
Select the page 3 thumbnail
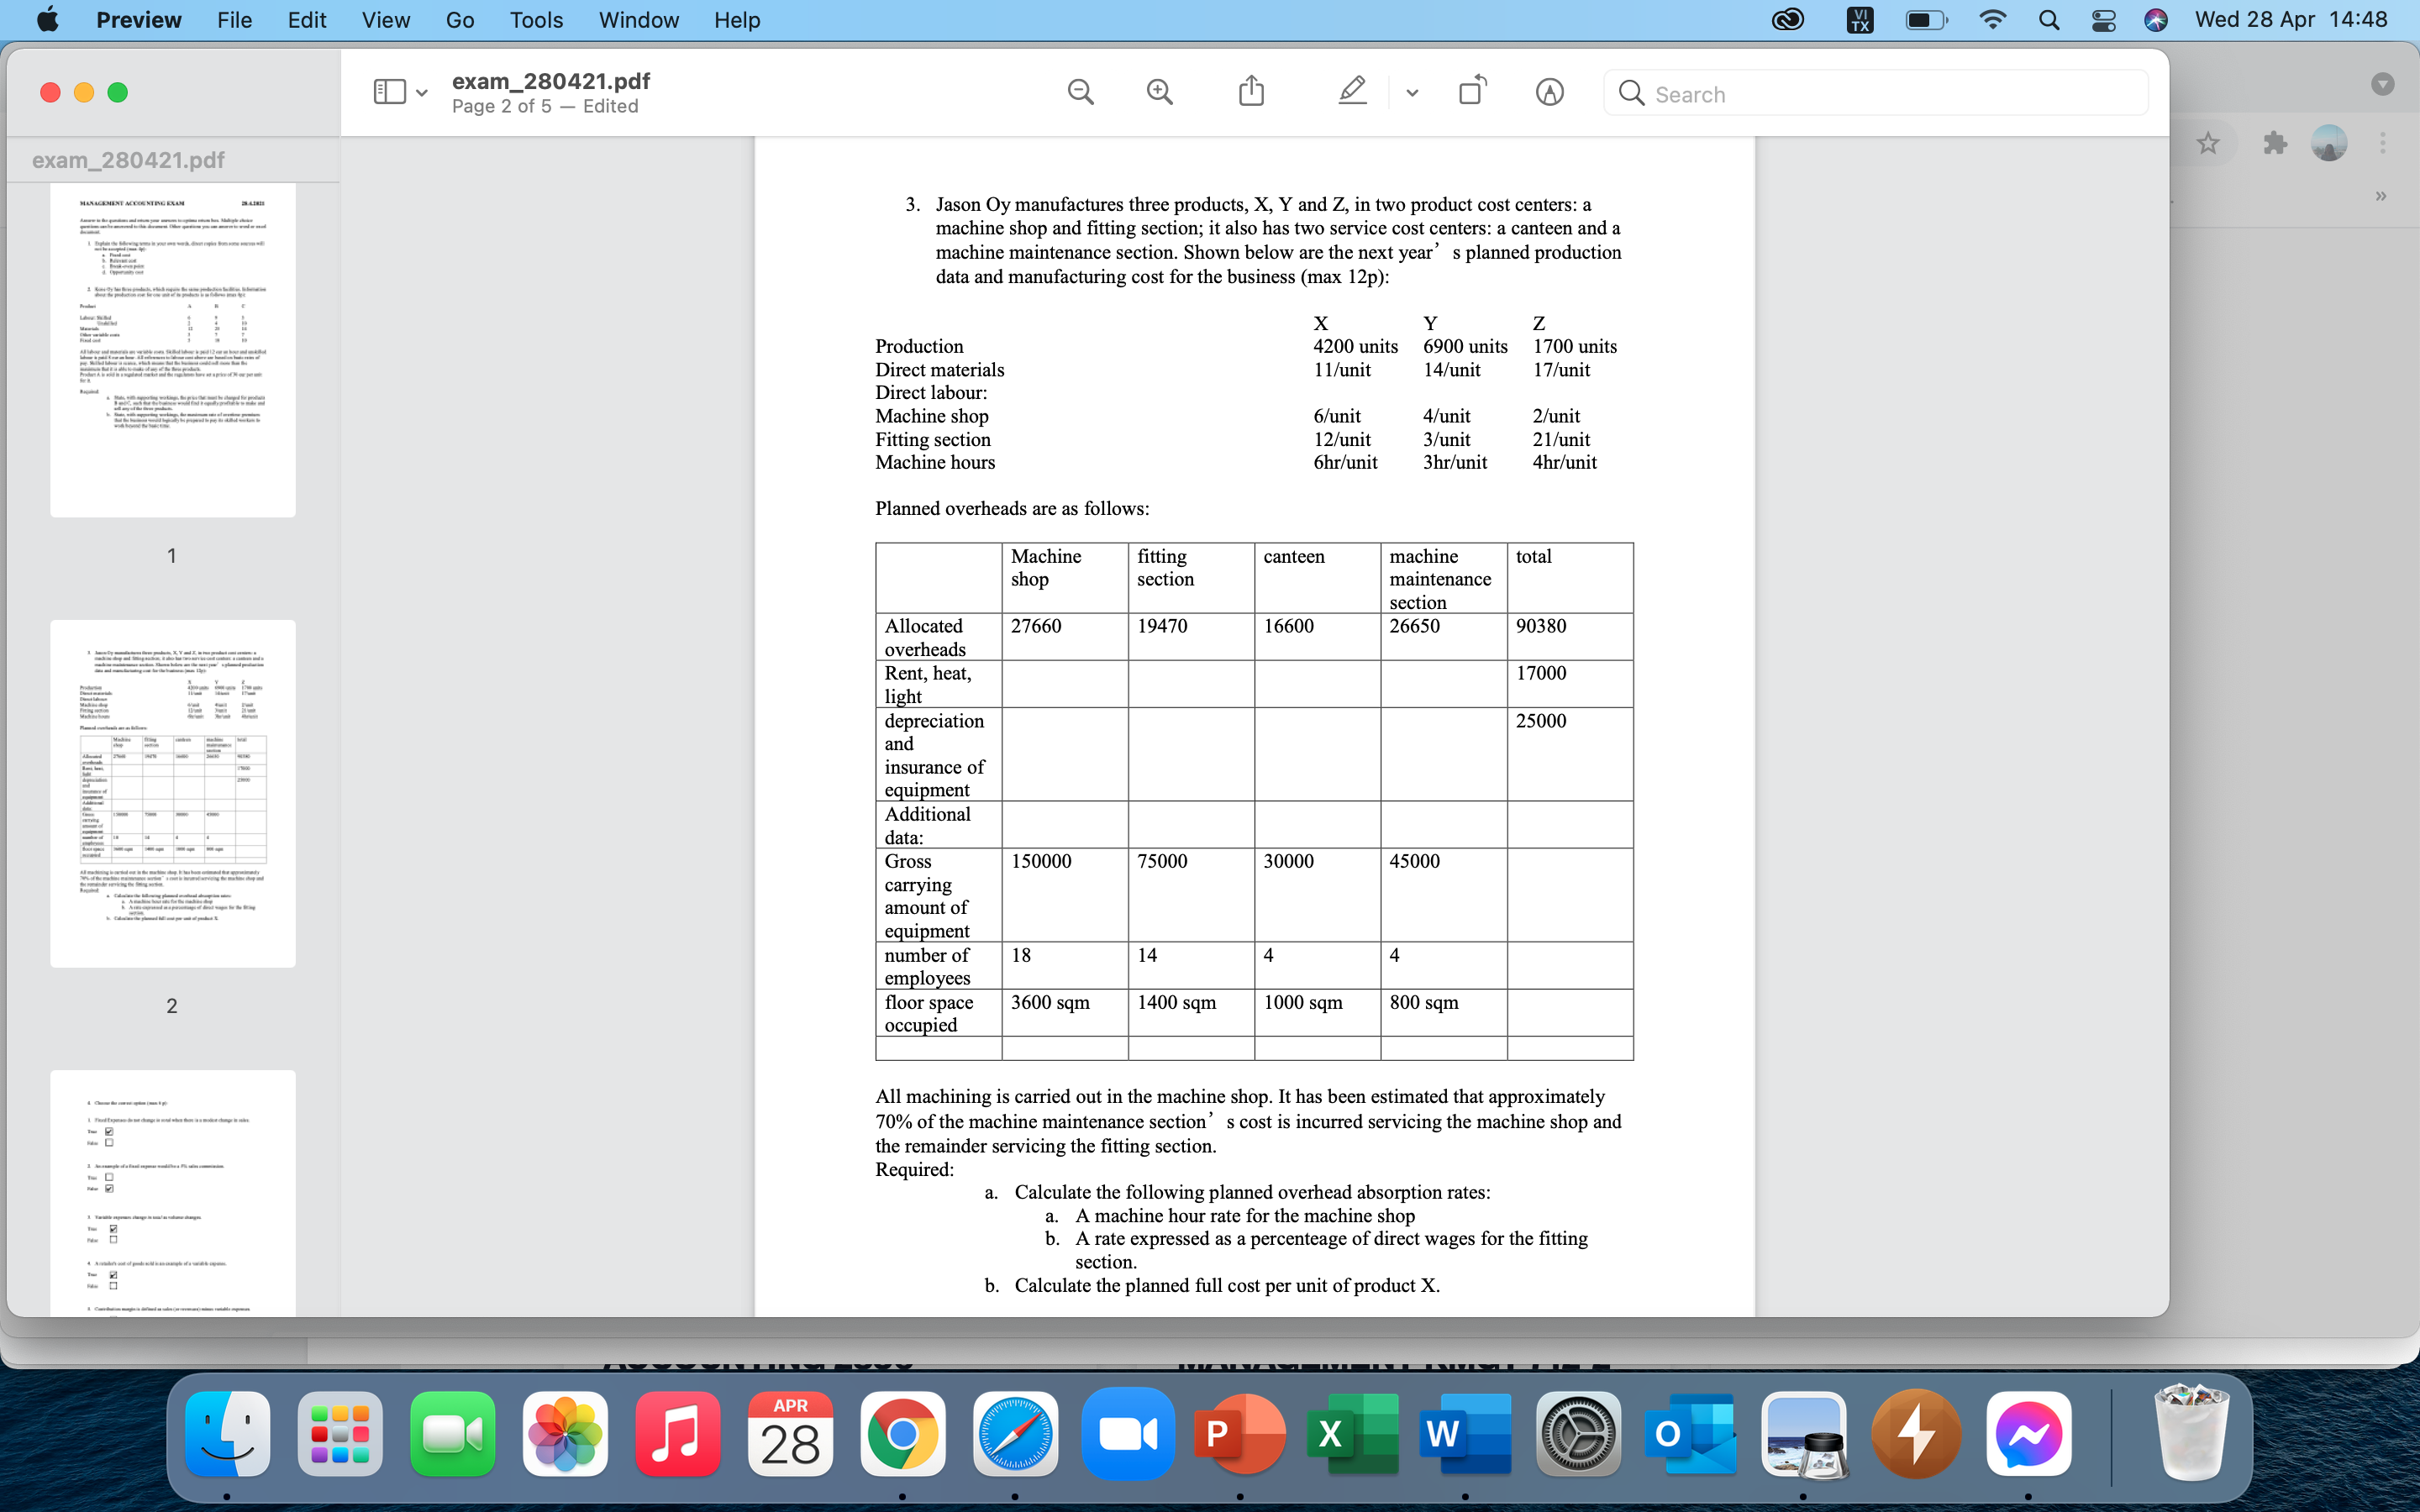click(172, 1192)
